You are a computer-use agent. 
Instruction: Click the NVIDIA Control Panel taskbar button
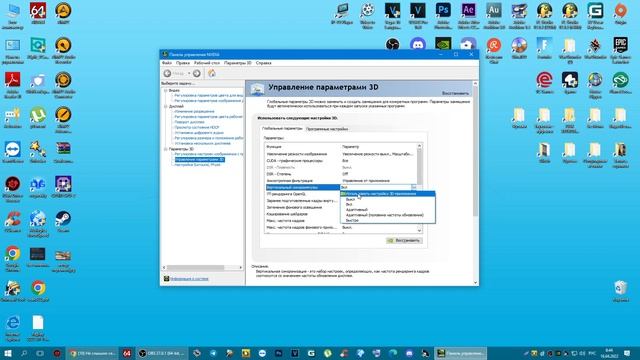point(460,353)
